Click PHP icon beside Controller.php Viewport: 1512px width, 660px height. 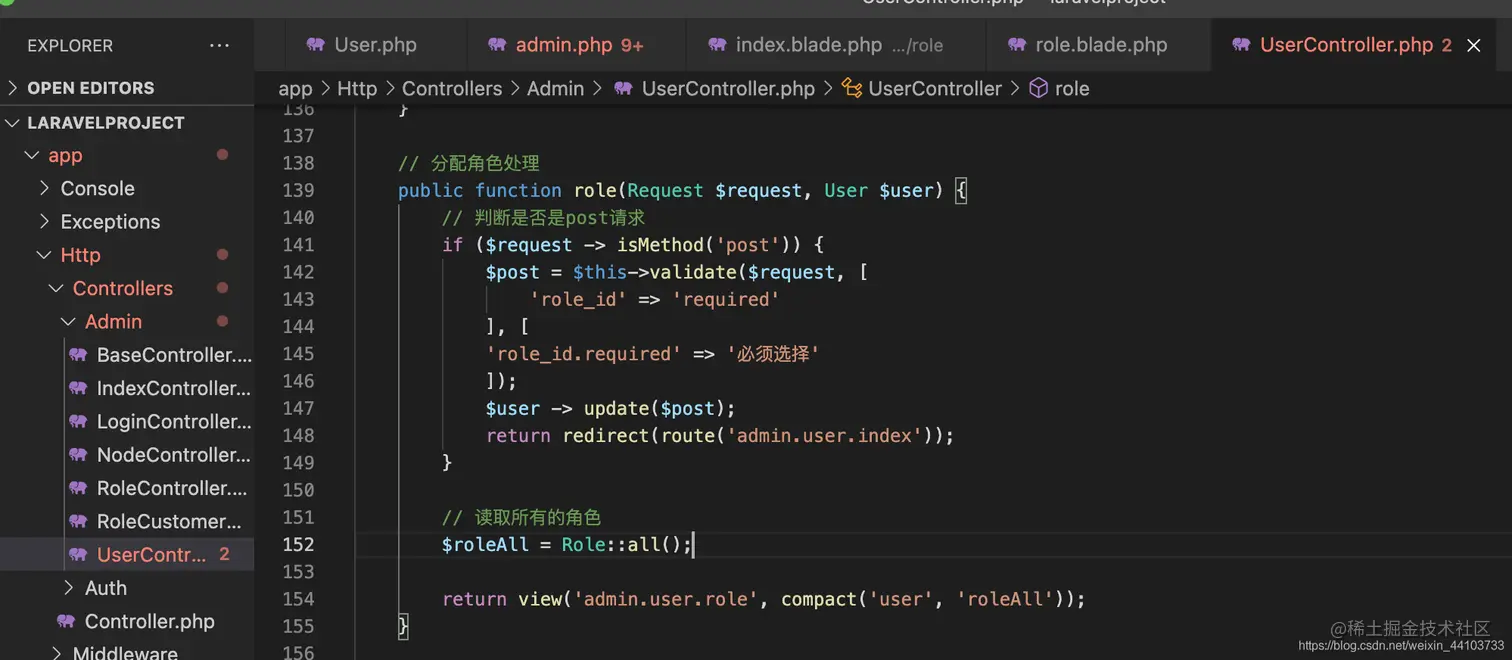pos(66,621)
